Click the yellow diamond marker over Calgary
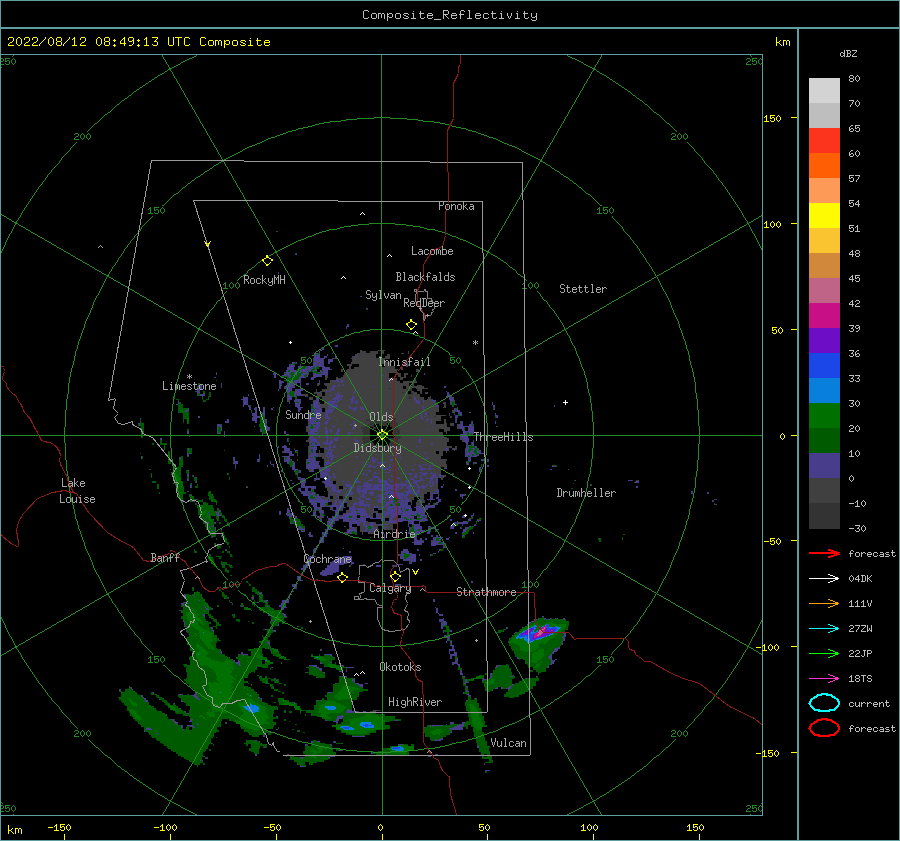The image size is (900, 841). tap(395, 576)
